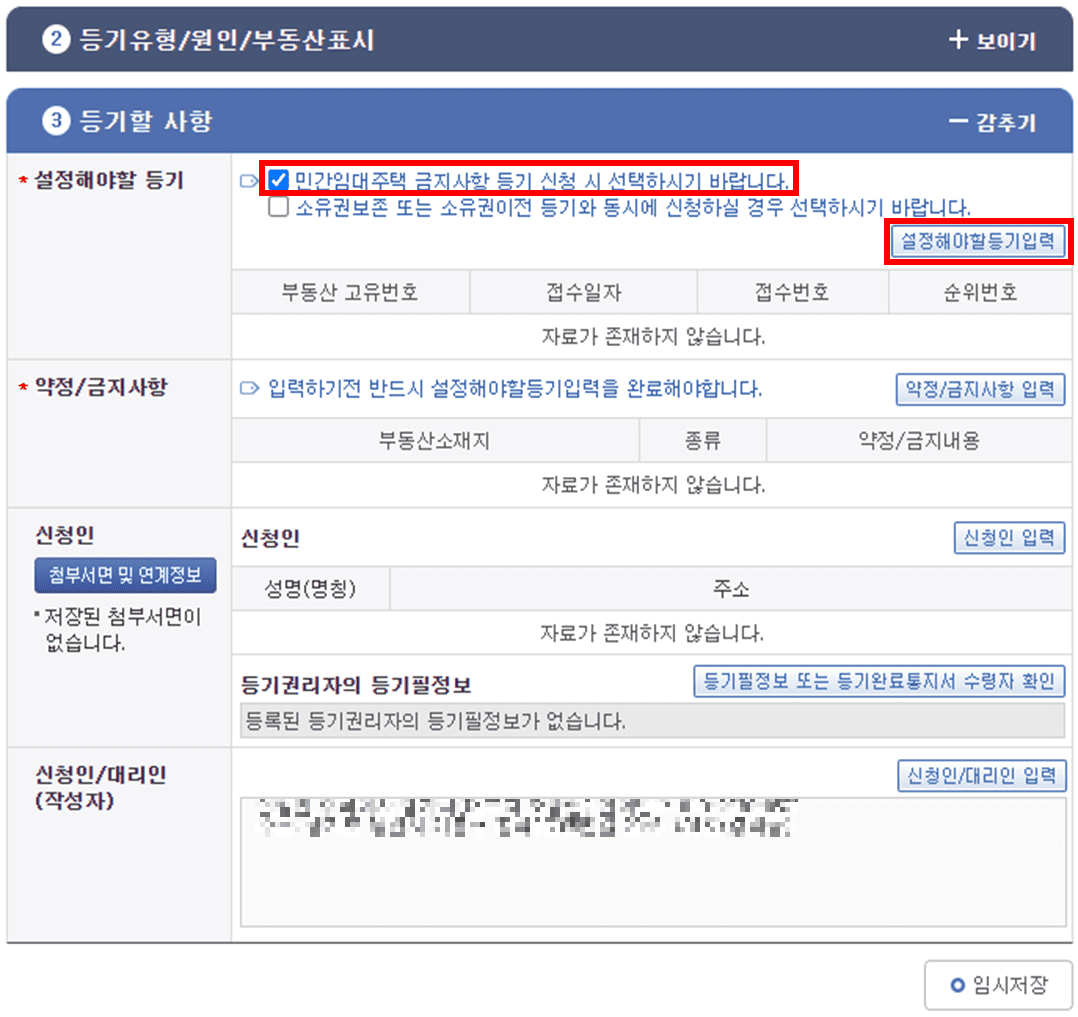Click 등기권리자의 등기필정보 heading
This screenshot has width=1078, height=1017.
tap(356, 685)
